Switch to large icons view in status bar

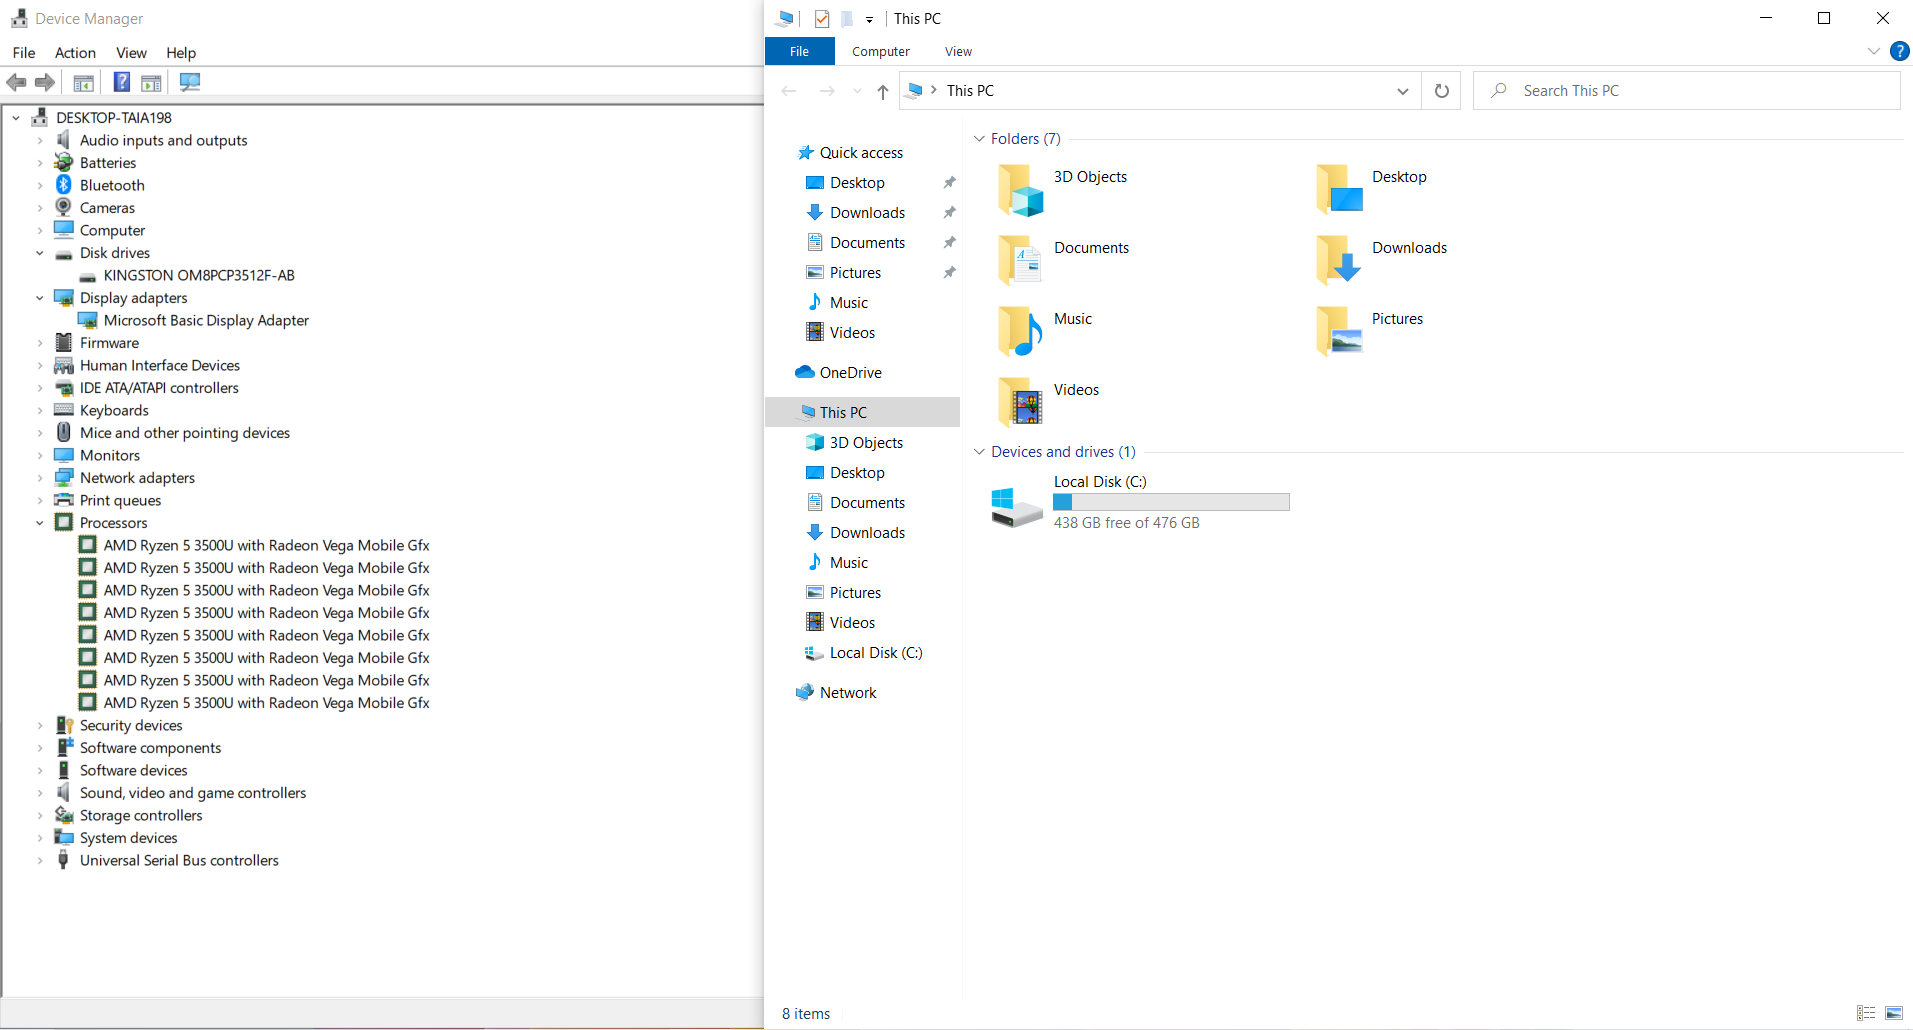pyautogui.click(x=1893, y=1013)
